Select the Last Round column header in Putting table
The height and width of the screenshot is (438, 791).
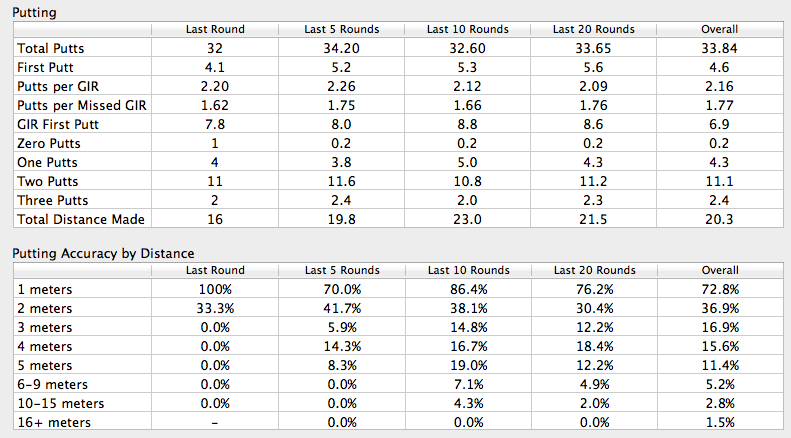(215, 29)
